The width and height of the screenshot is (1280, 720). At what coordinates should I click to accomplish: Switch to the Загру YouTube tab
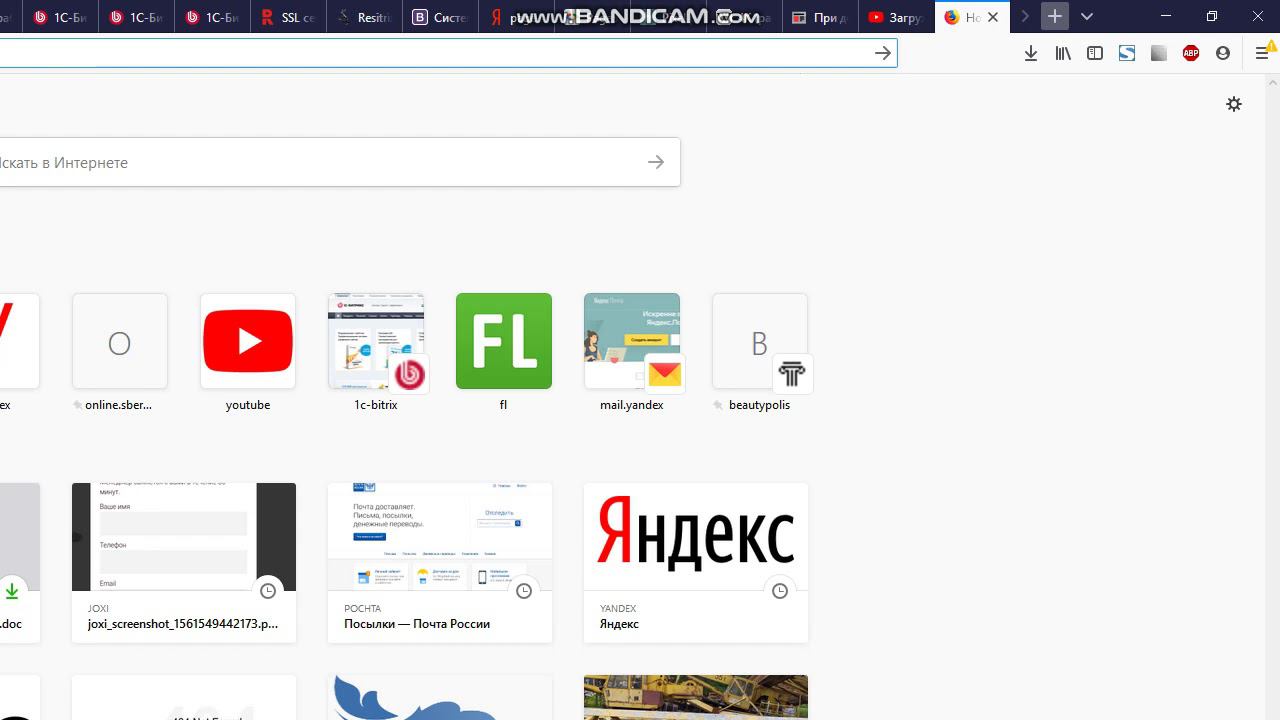click(897, 17)
